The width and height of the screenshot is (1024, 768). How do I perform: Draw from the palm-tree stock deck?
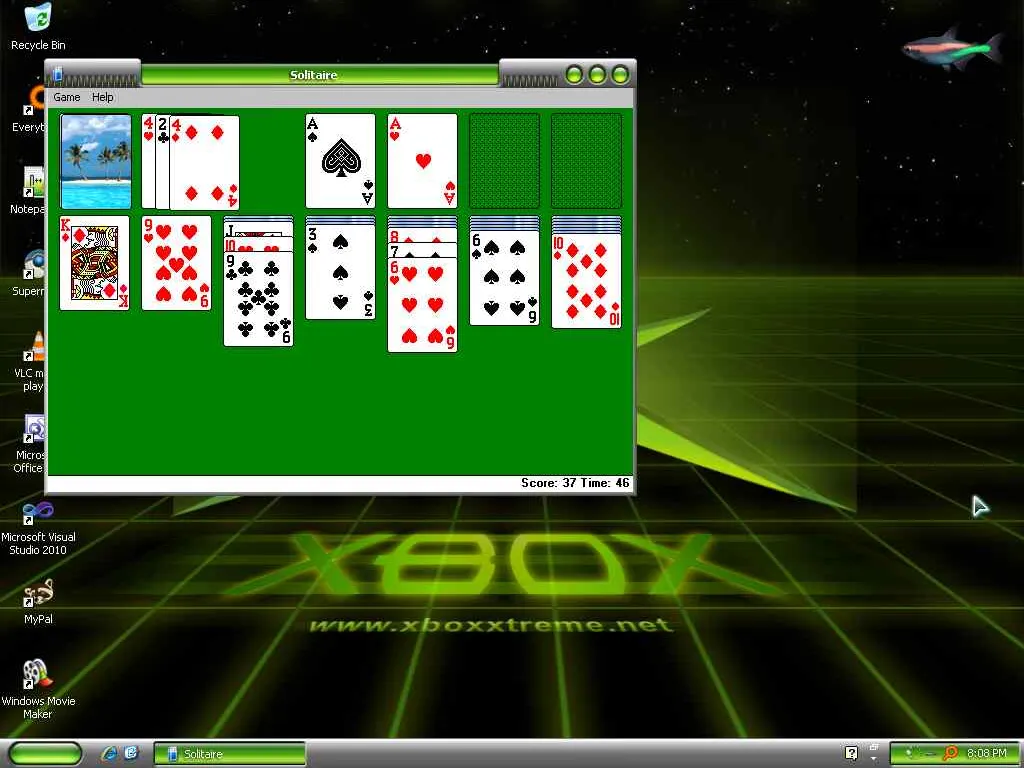pos(96,161)
